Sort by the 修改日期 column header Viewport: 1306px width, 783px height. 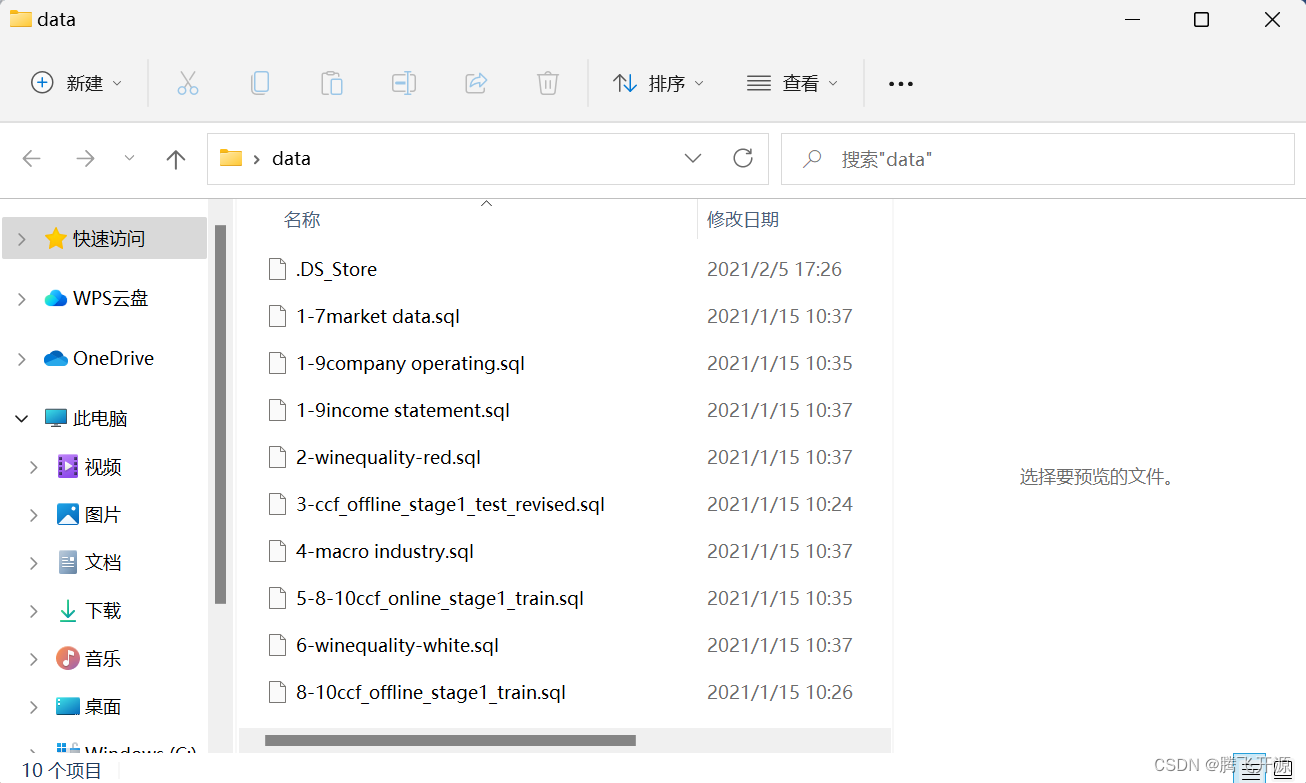pos(743,220)
